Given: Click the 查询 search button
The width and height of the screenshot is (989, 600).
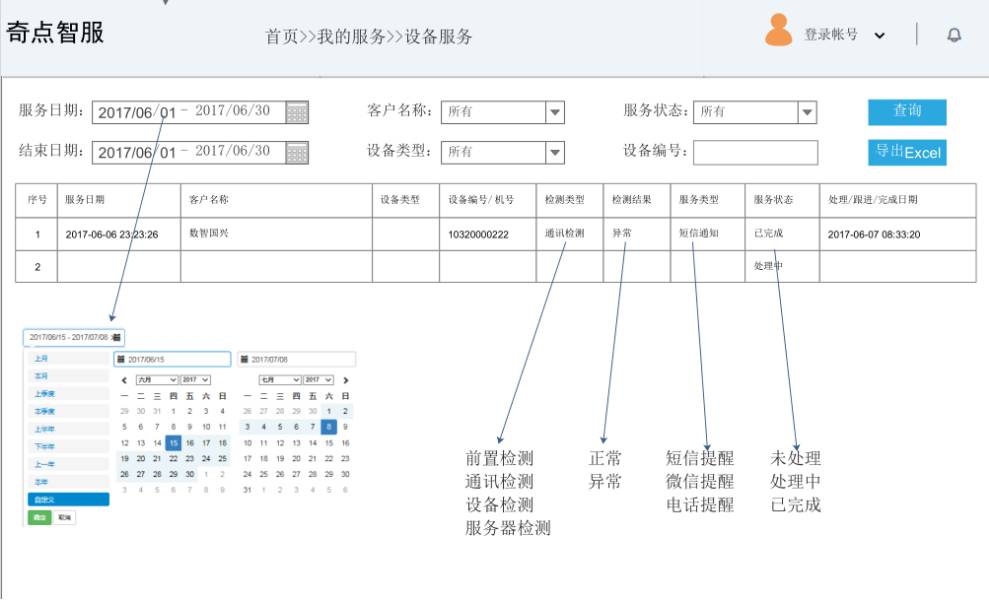Looking at the screenshot, I should pyautogui.click(x=906, y=112).
